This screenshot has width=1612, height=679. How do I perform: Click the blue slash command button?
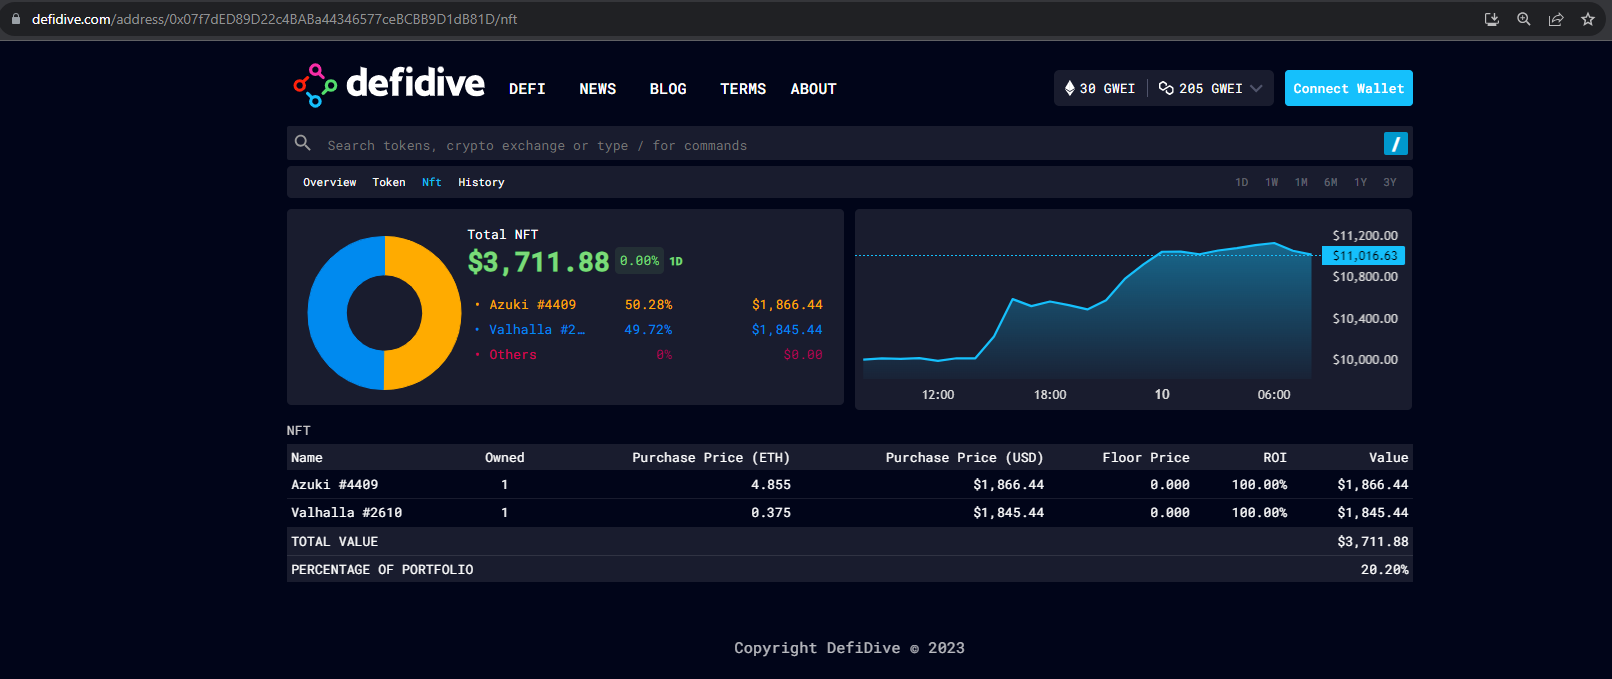[1396, 144]
